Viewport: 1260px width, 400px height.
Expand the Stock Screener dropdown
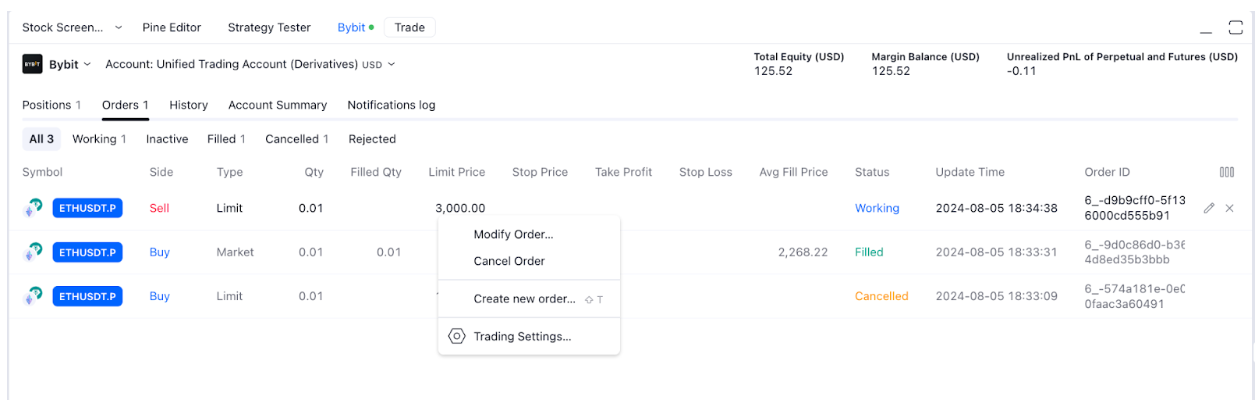click(119, 28)
